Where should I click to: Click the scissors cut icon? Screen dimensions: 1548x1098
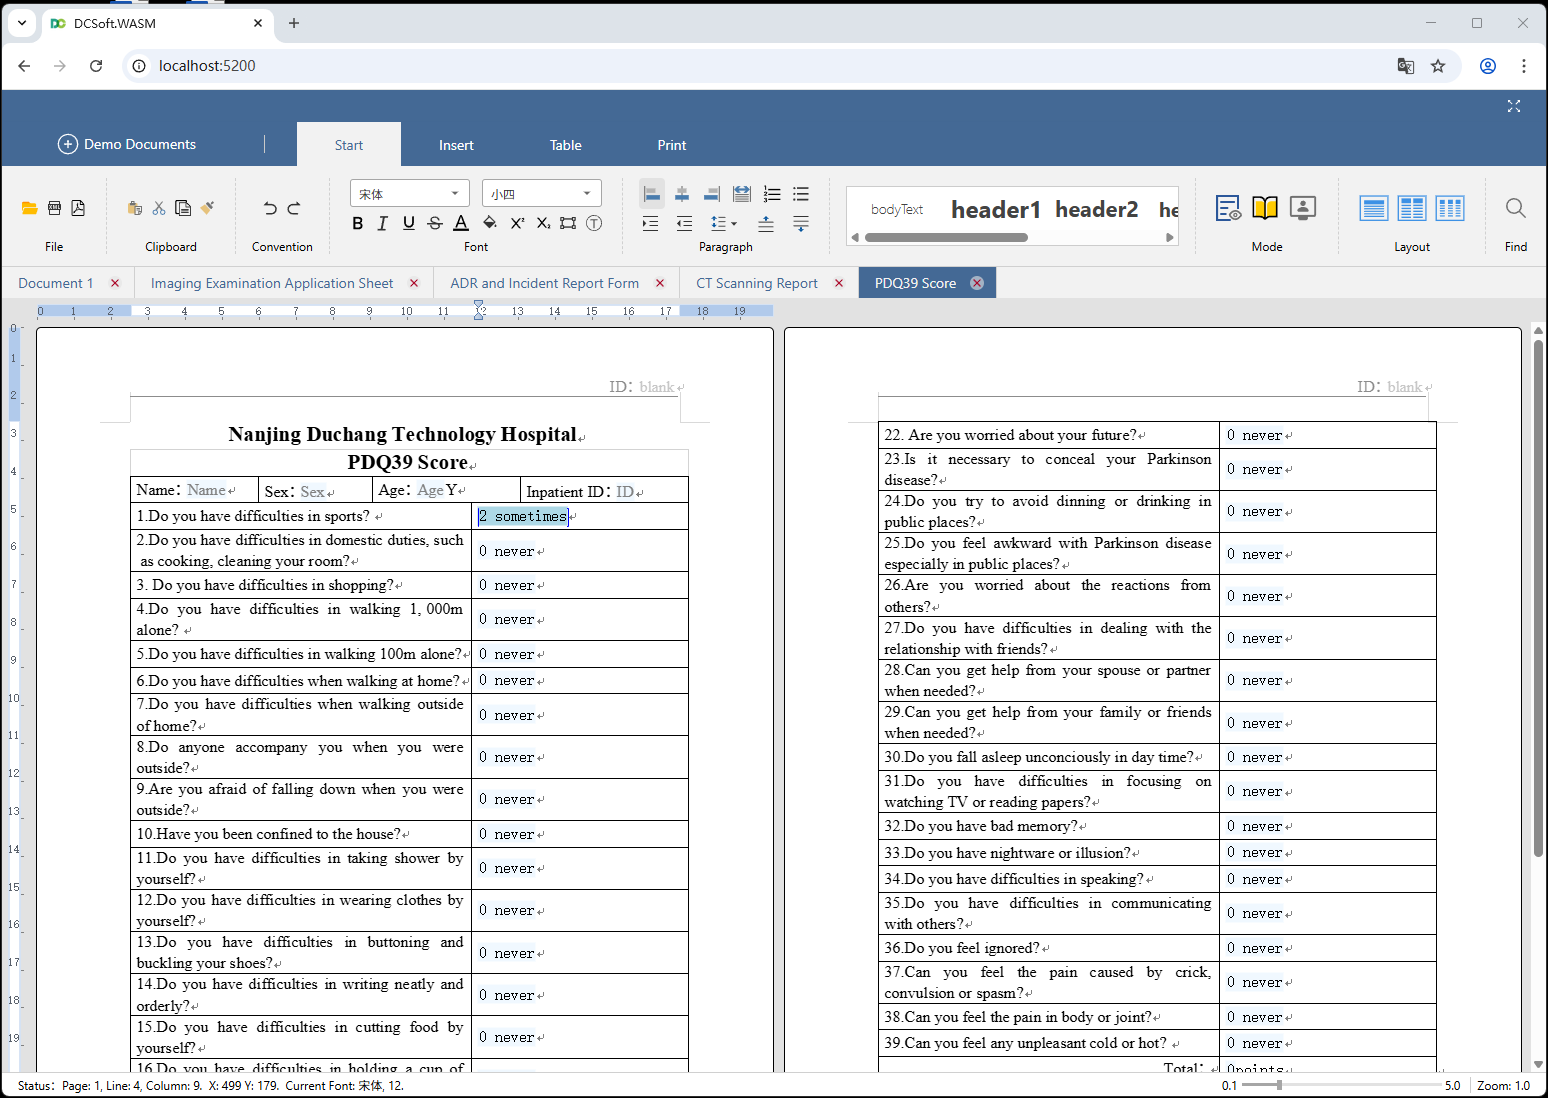point(159,208)
